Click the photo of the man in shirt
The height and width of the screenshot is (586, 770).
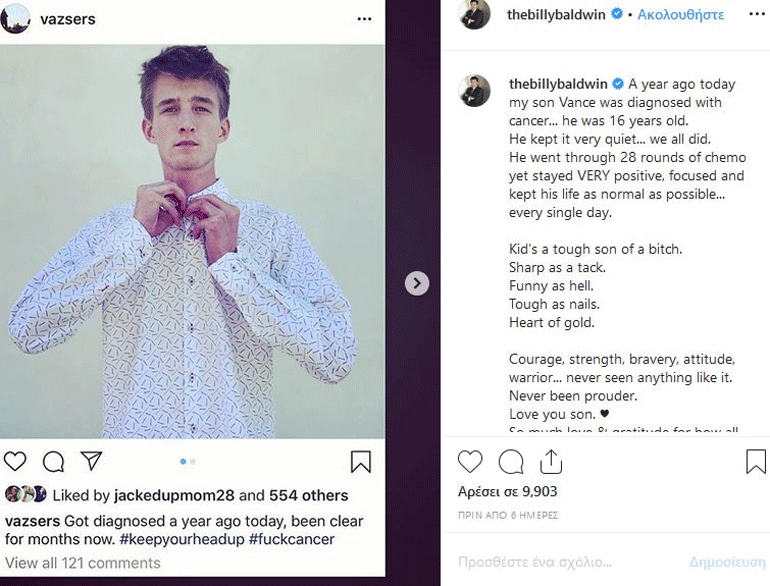click(x=193, y=240)
